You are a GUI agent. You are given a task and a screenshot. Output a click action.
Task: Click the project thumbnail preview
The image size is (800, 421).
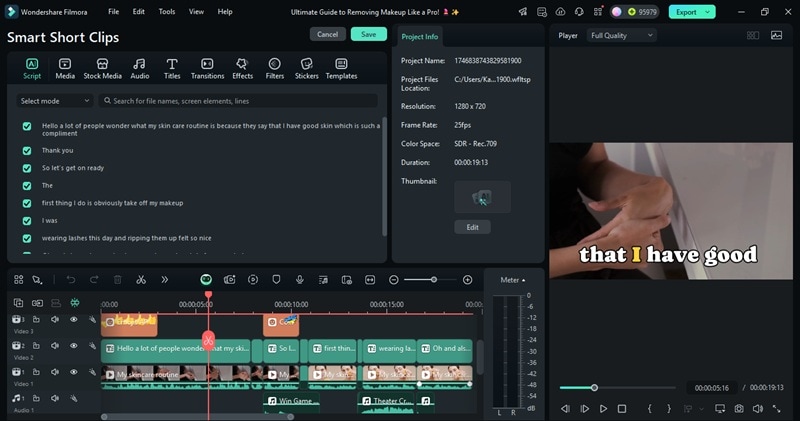point(482,197)
